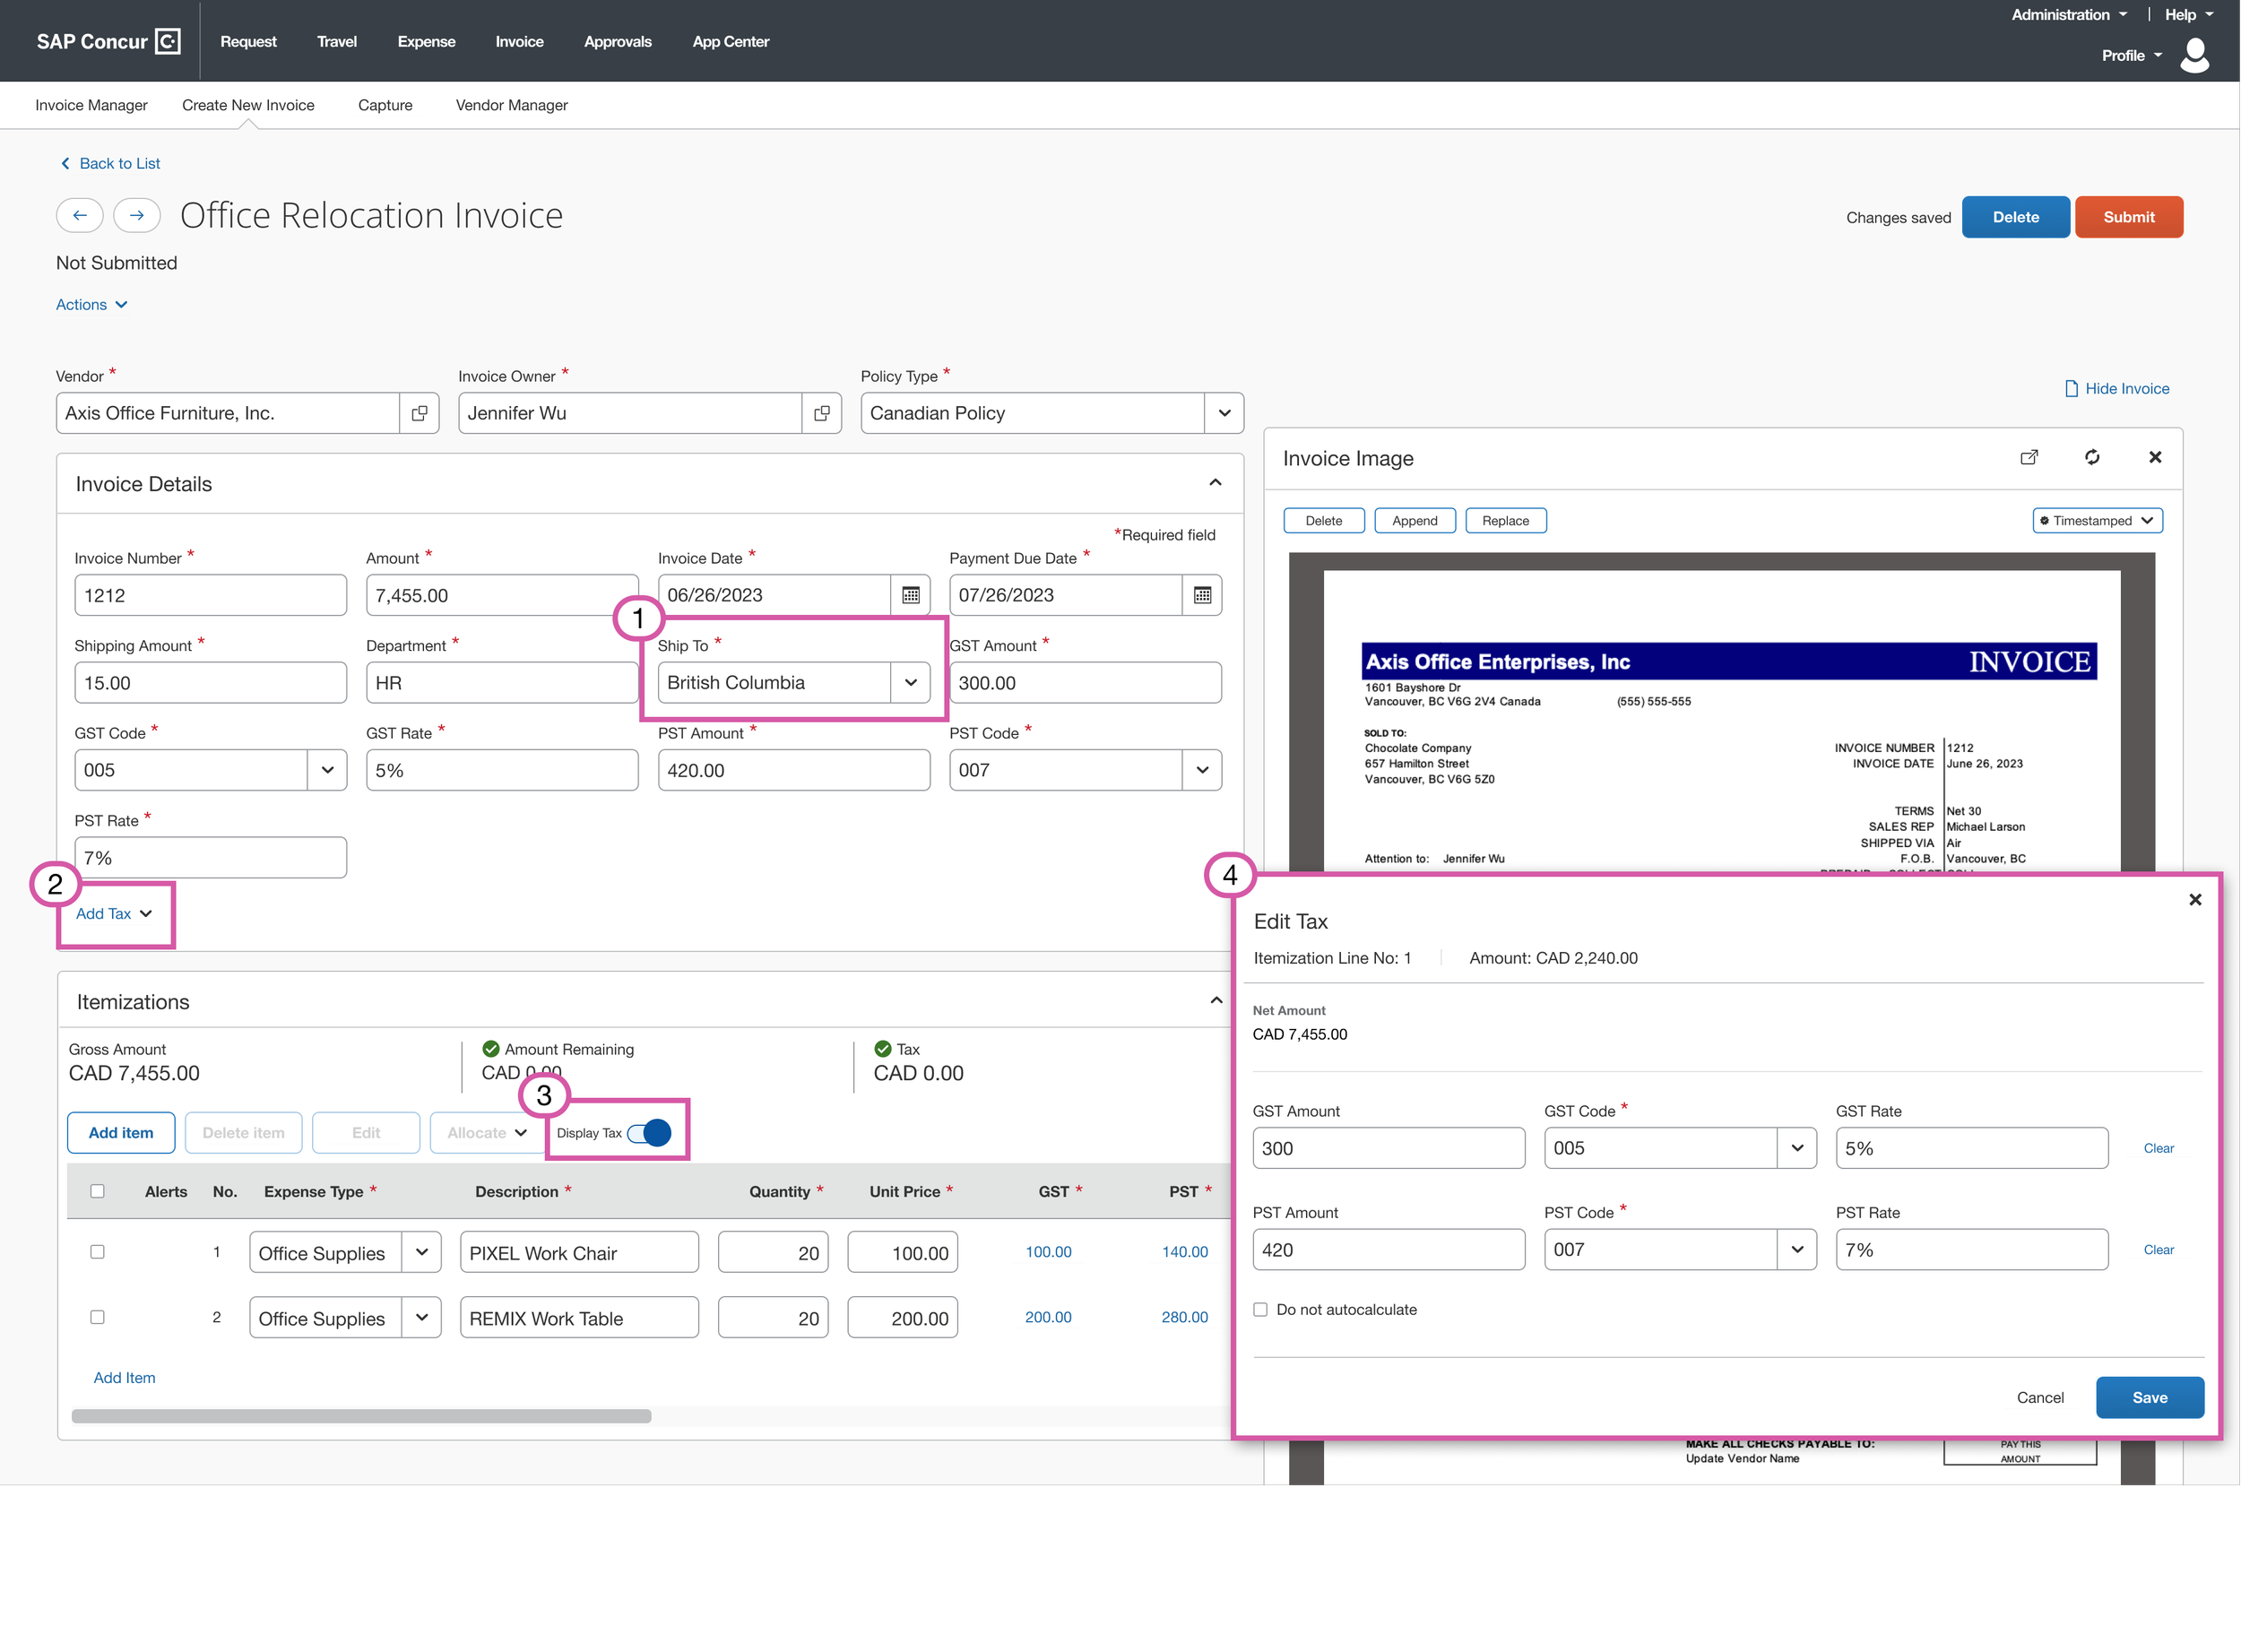Open Invoice Owner lookup icon beside Jennifer Wu
2241x1652 pixels.
[821, 413]
